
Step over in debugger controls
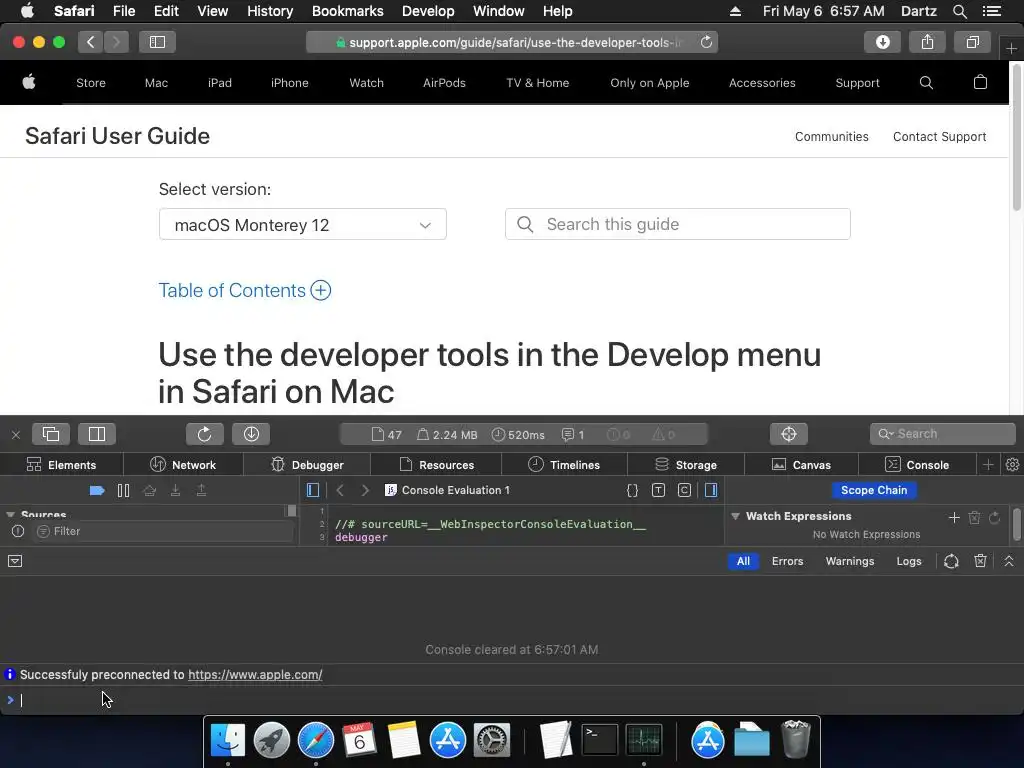click(x=150, y=490)
